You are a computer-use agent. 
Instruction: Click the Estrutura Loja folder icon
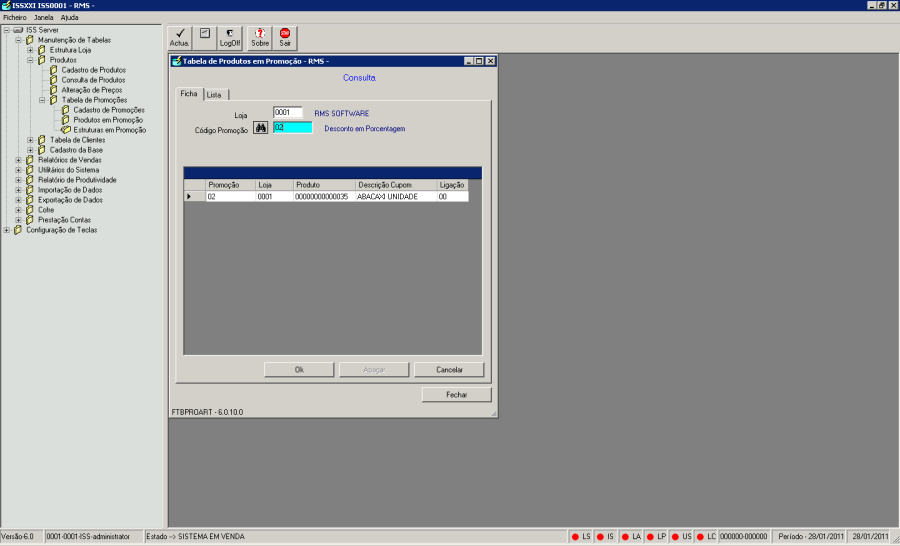[42, 50]
